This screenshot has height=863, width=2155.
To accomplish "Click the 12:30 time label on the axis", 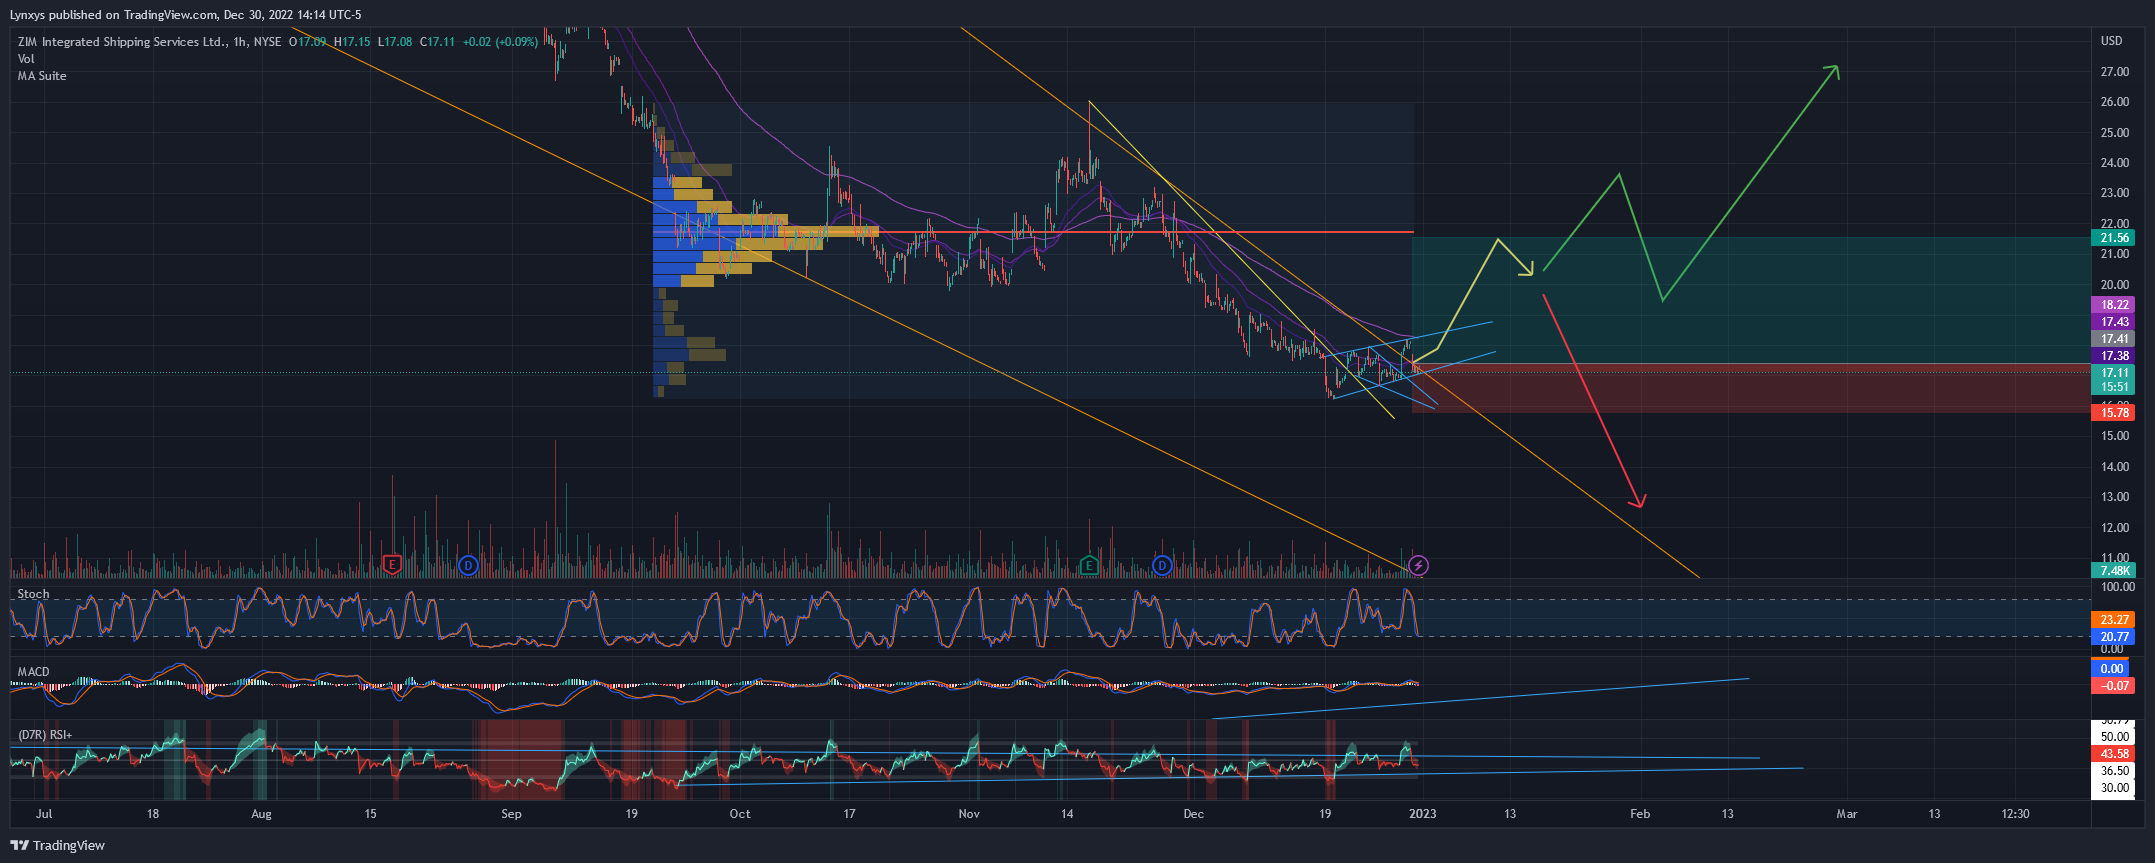I will click(2015, 814).
